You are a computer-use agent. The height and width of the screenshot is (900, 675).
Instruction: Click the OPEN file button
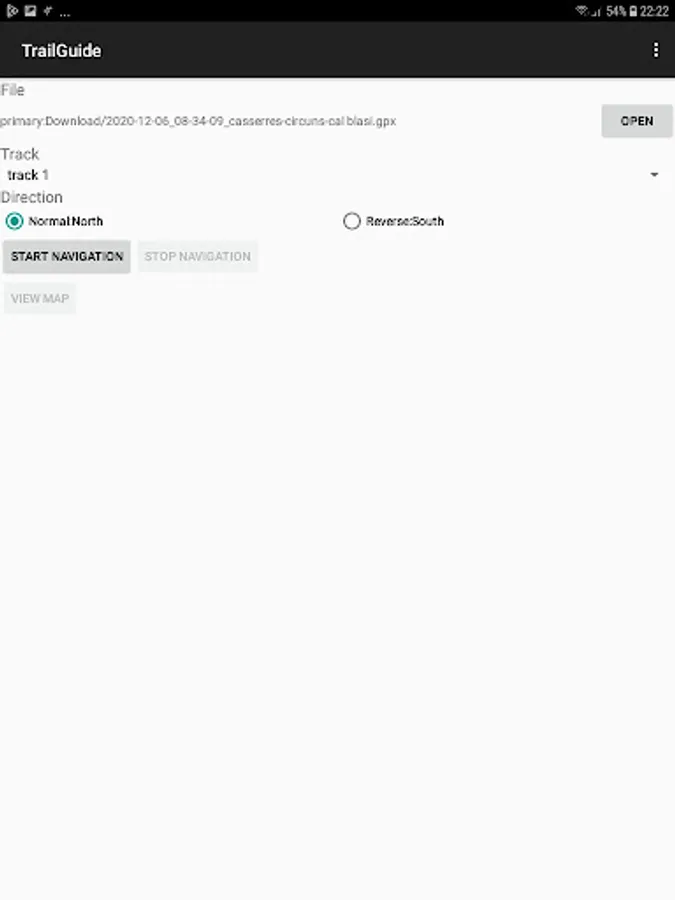coord(637,121)
